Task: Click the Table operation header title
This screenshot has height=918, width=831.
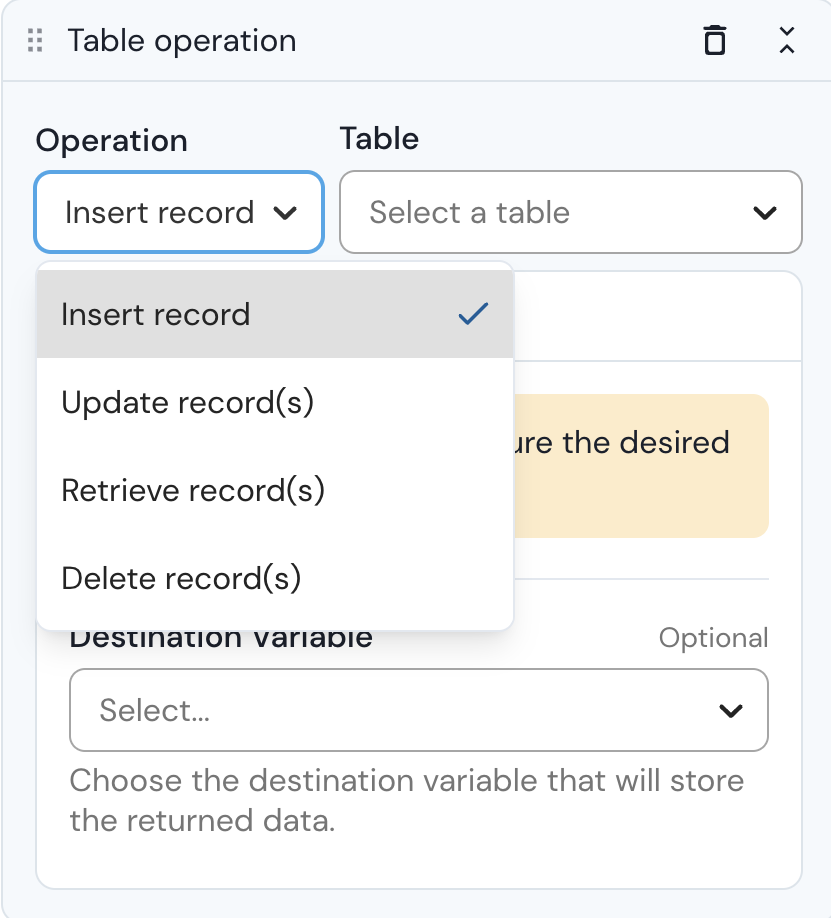Action: coord(182,41)
